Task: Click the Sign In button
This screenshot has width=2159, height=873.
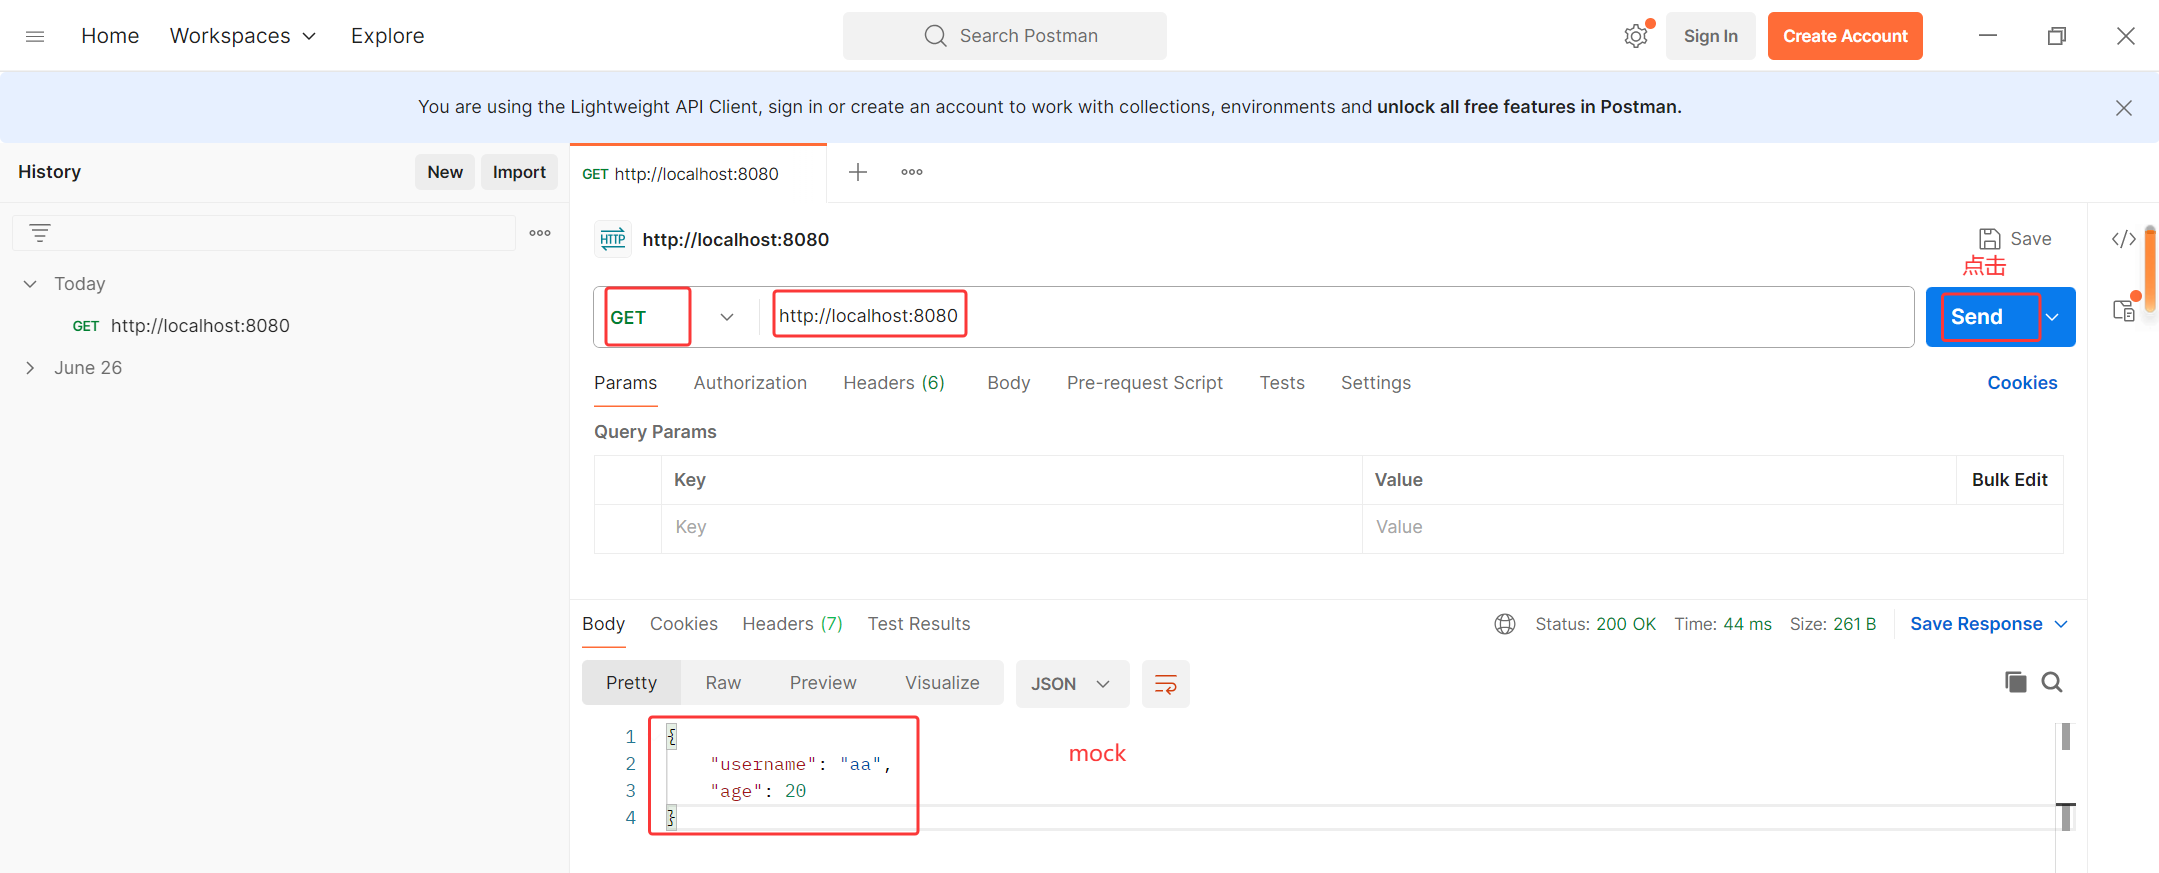Action: (x=1711, y=36)
